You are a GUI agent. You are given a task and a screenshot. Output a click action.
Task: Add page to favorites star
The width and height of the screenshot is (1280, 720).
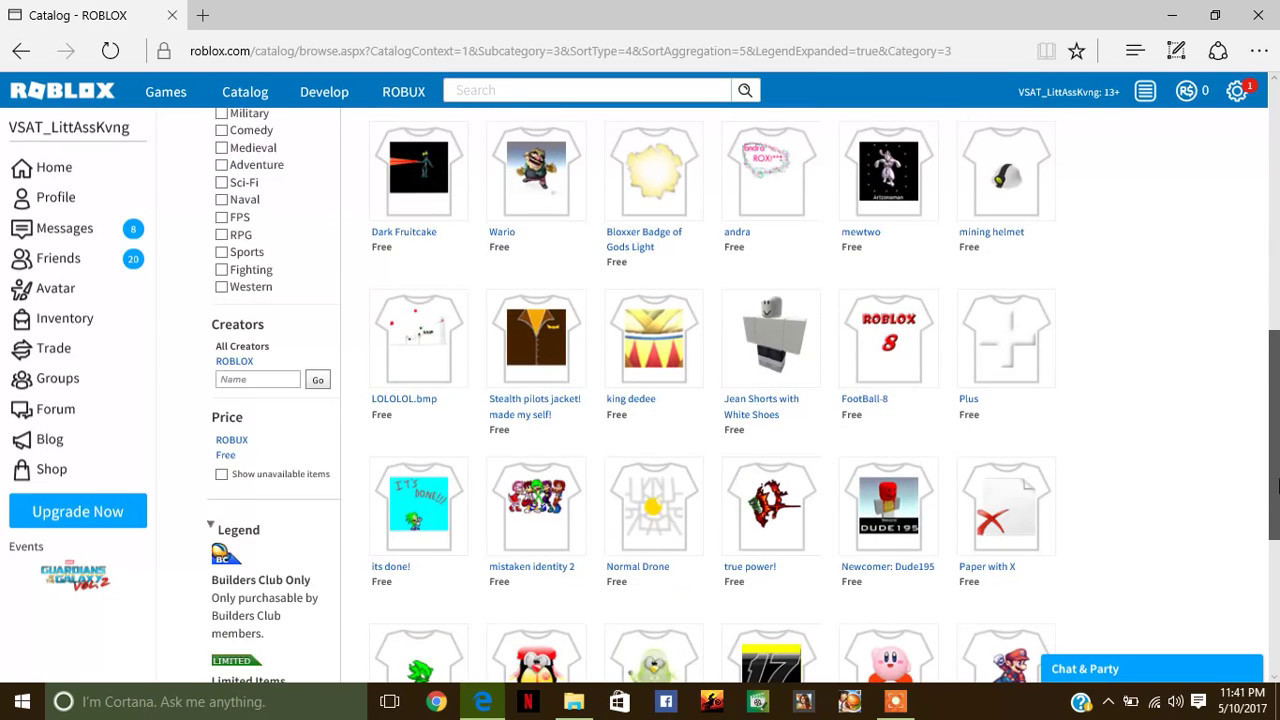point(1076,51)
